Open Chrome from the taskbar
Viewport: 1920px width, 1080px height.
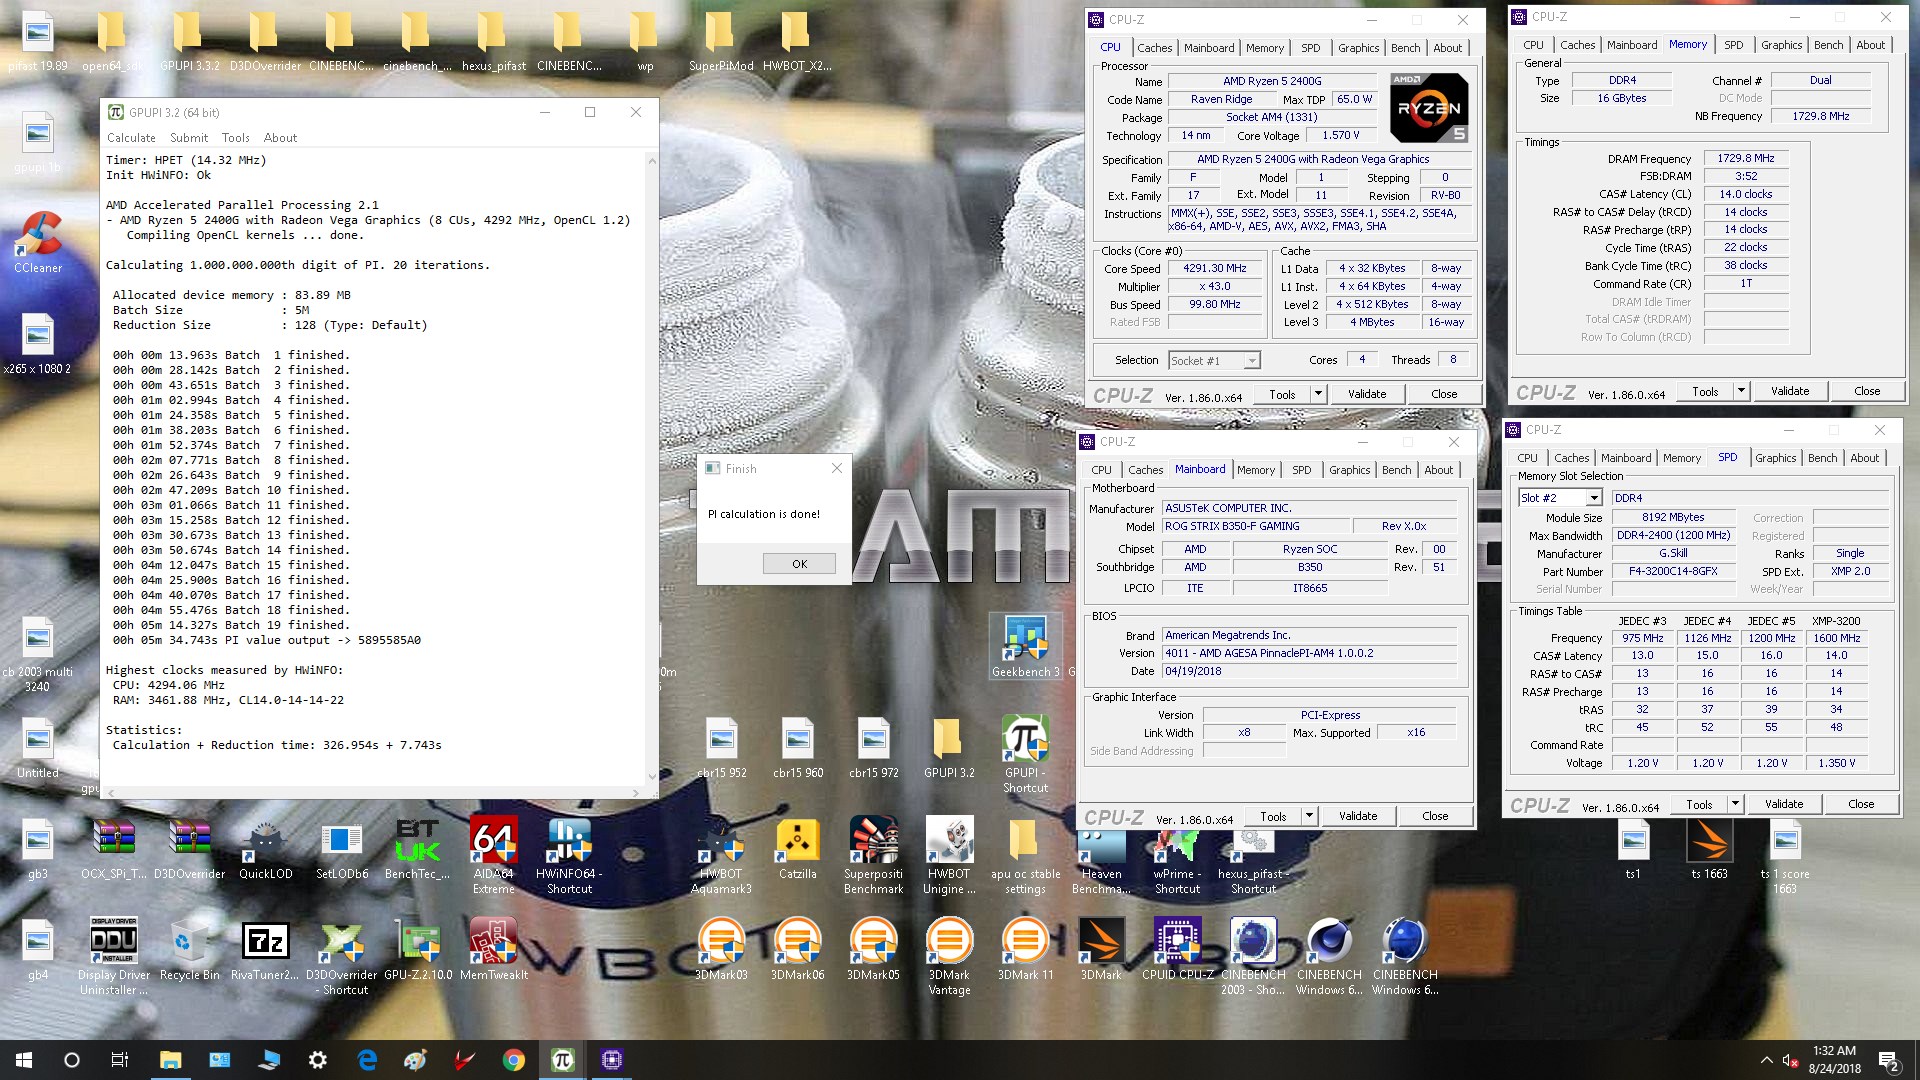point(514,1060)
